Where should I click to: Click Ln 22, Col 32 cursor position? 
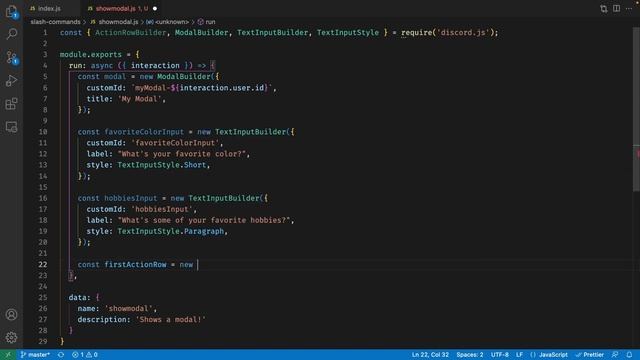(x=430, y=355)
